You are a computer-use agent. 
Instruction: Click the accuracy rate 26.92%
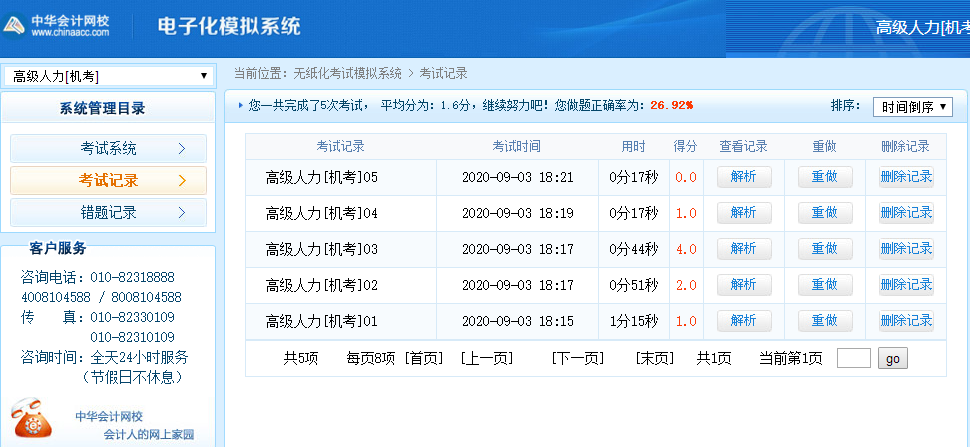(x=671, y=106)
